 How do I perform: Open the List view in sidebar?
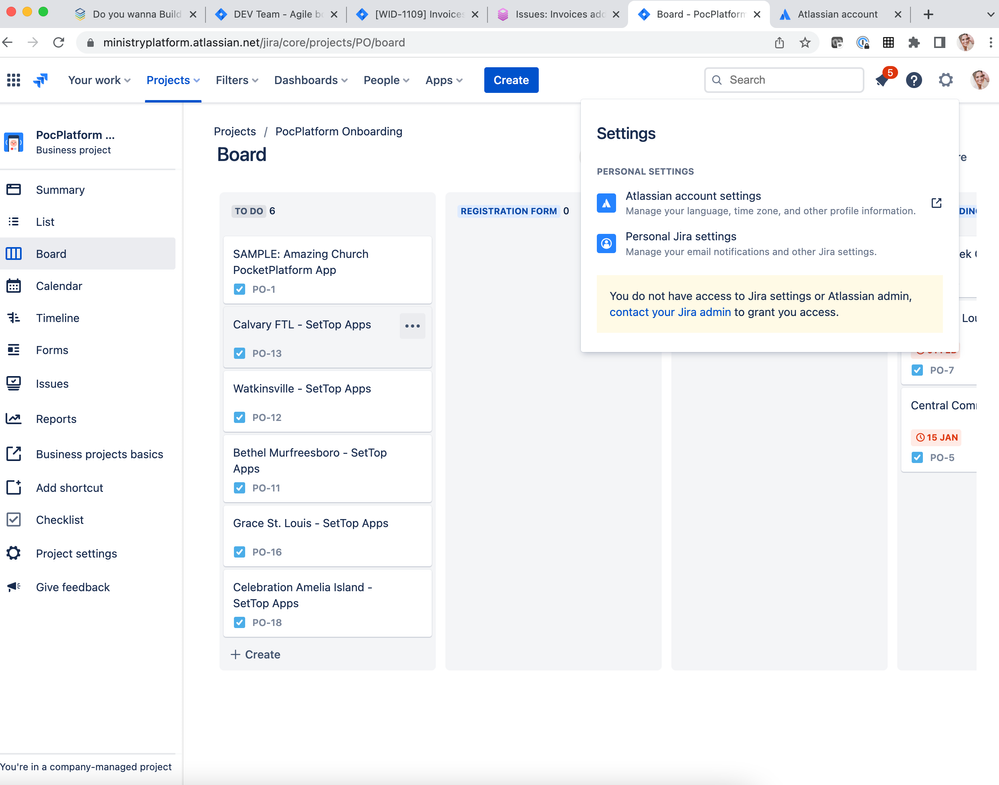(x=88, y=222)
